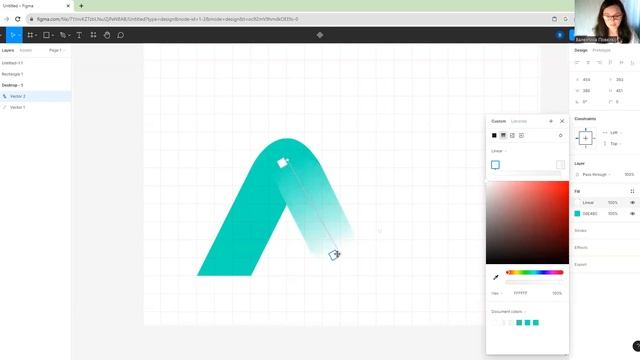This screenshot has width=640, height=360.
Task: Expand the Document colors dropdown
Action: (508, 311)
